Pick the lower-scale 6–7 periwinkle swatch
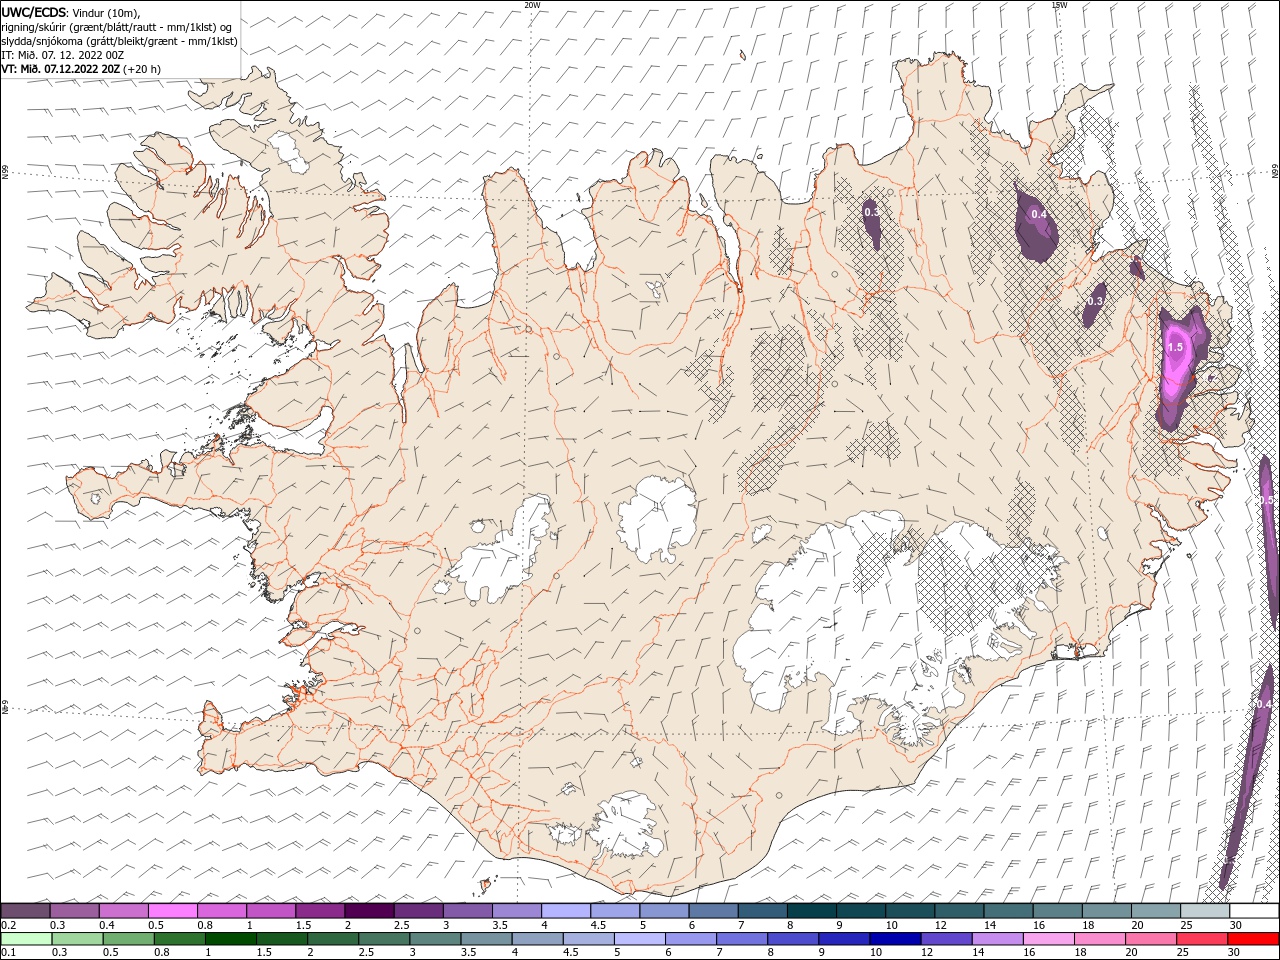The width and height of the screenshot is (1280, 960). tap(690, 939)
